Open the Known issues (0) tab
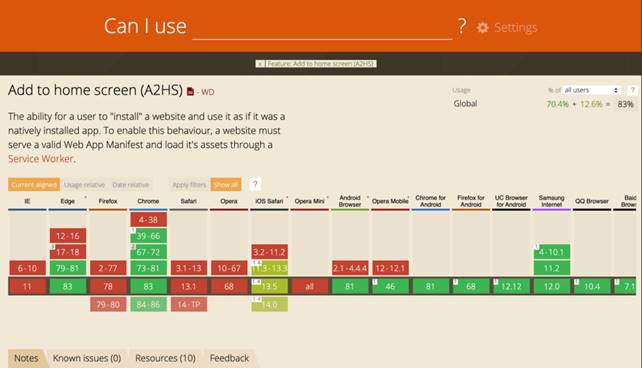The height and width of the screenshot is (368, 642). (x=87, y=358)
